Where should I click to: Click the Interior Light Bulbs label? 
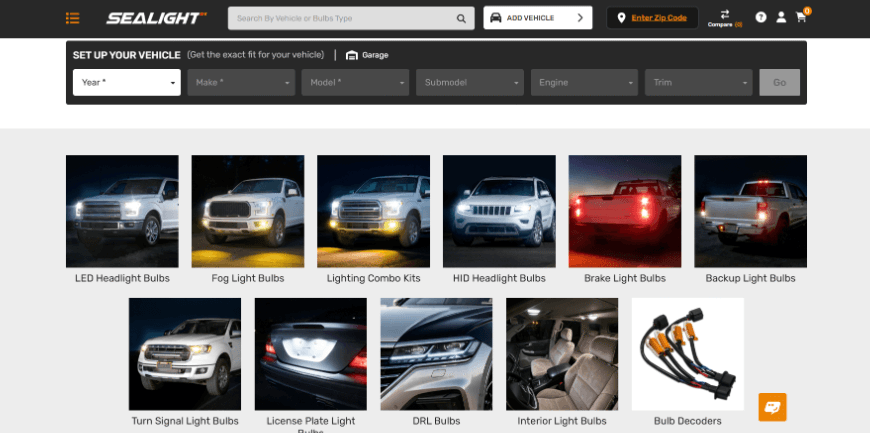(x=562, y=421)
